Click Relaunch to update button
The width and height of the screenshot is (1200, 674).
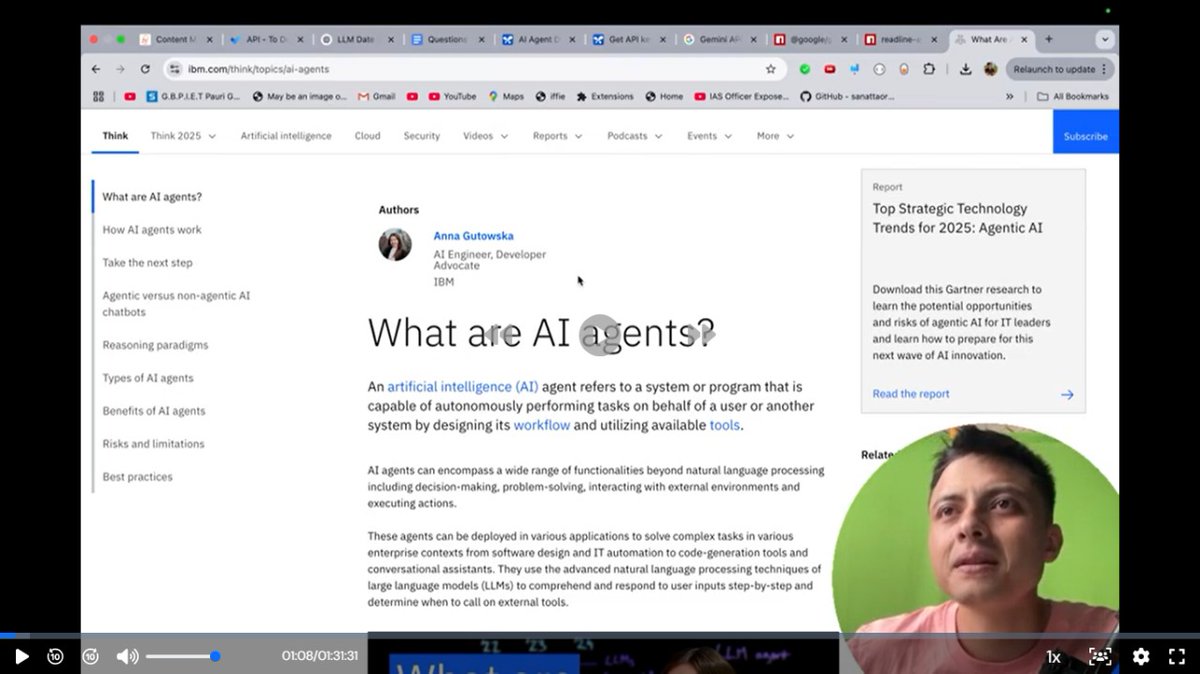click(x=1060, y=69)
